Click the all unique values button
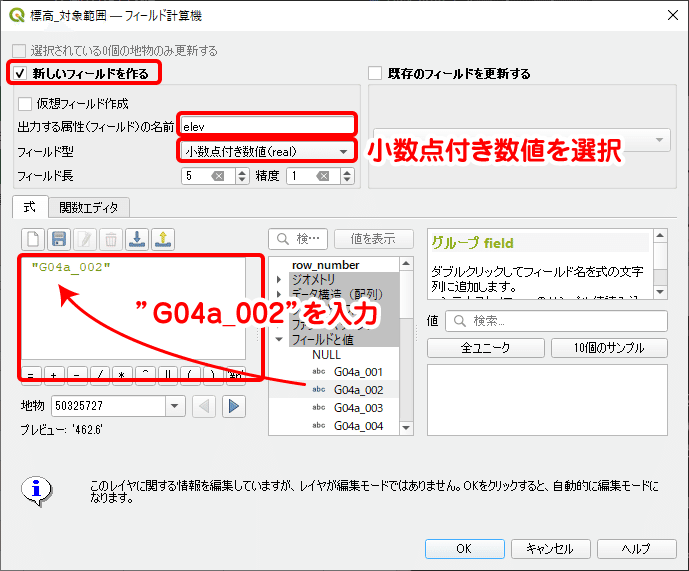 (486, 348)
